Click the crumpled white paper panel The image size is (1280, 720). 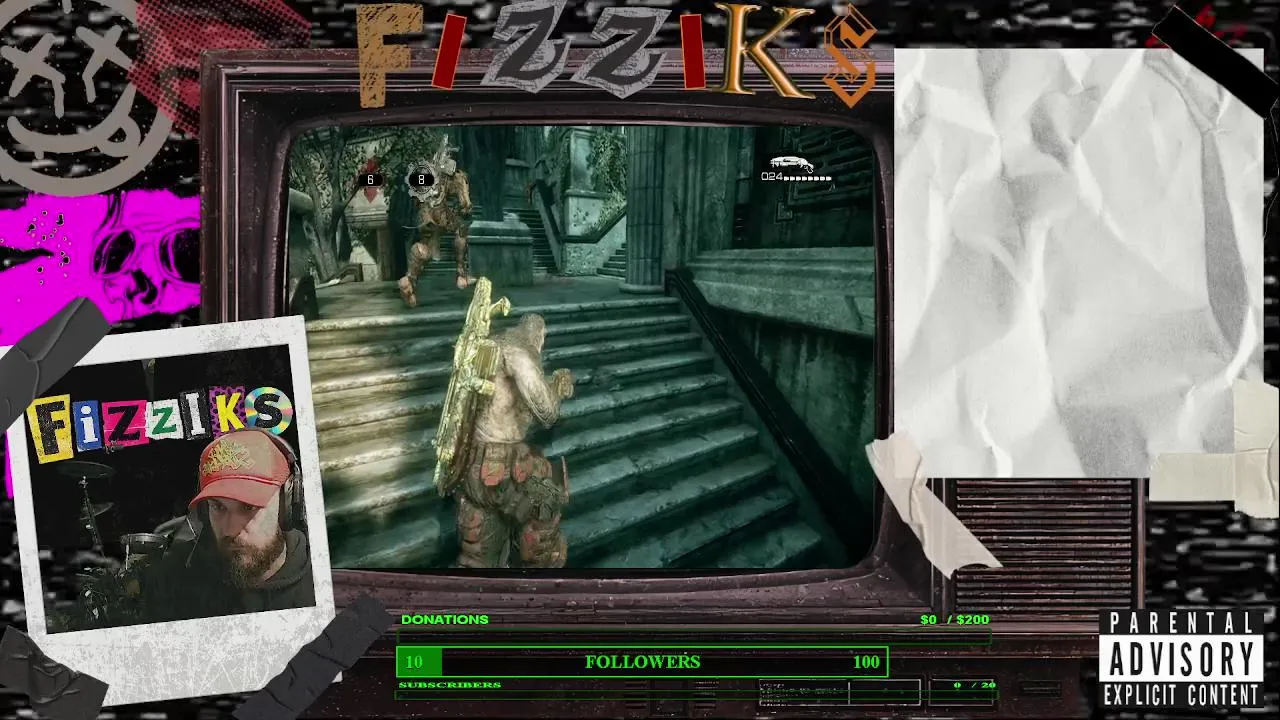(x=1078, y=263)
